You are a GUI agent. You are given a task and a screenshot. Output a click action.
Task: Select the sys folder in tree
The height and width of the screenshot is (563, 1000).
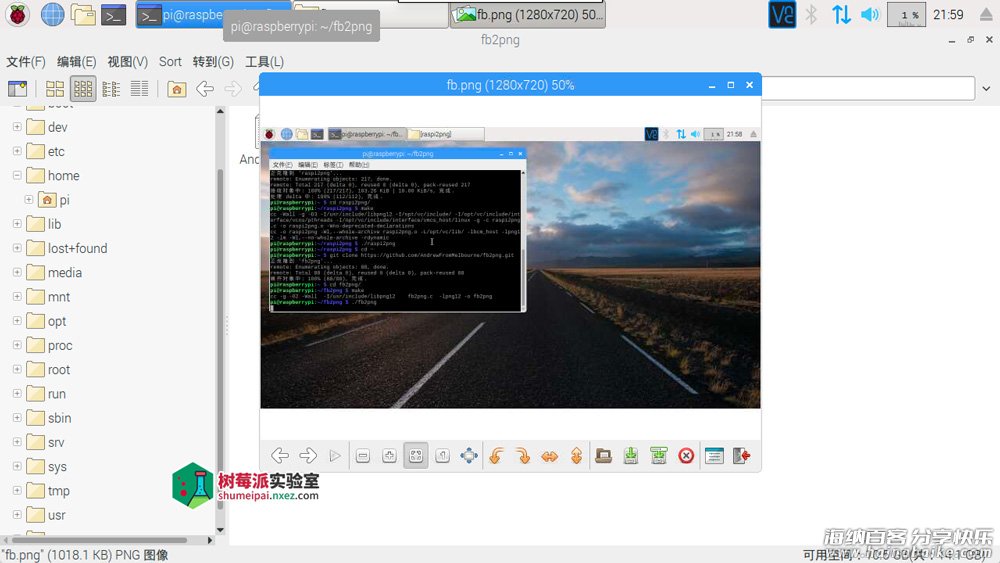(x=57, y=467)
